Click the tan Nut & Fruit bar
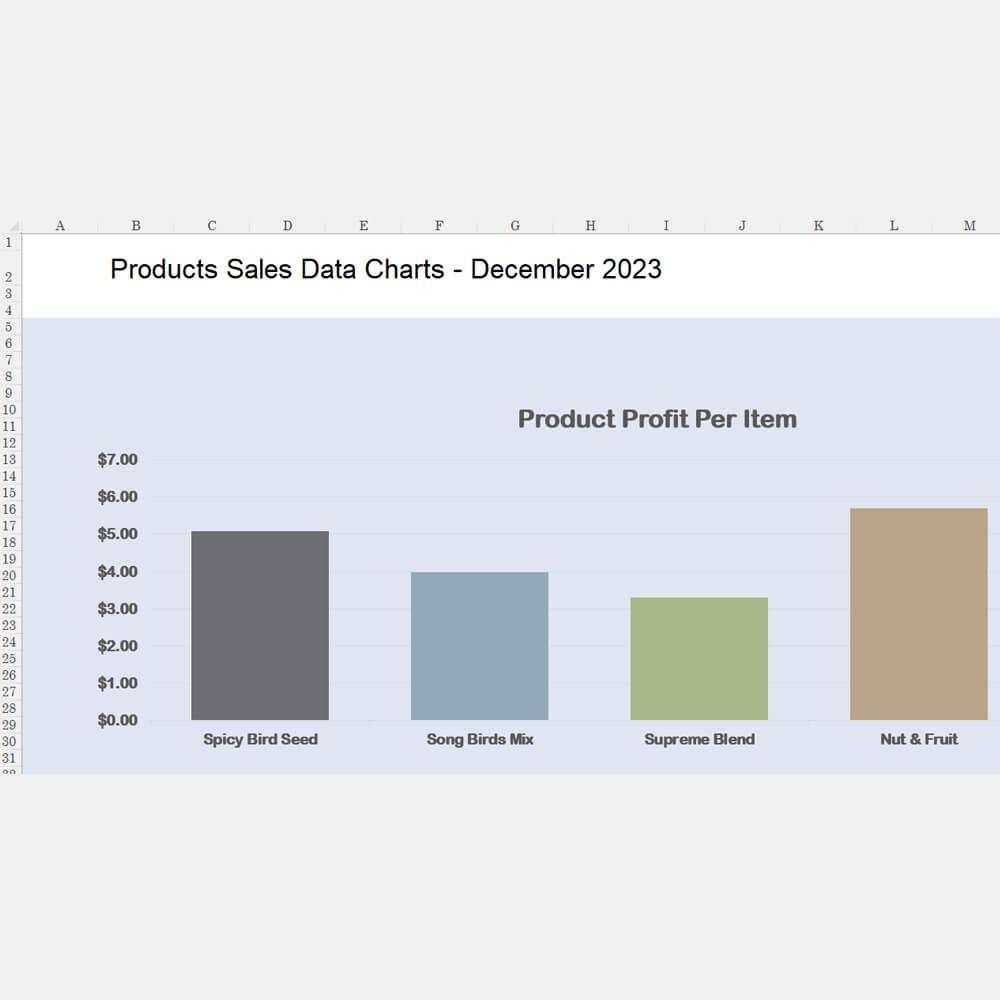1000x1000 pixels. pos(918,614)
